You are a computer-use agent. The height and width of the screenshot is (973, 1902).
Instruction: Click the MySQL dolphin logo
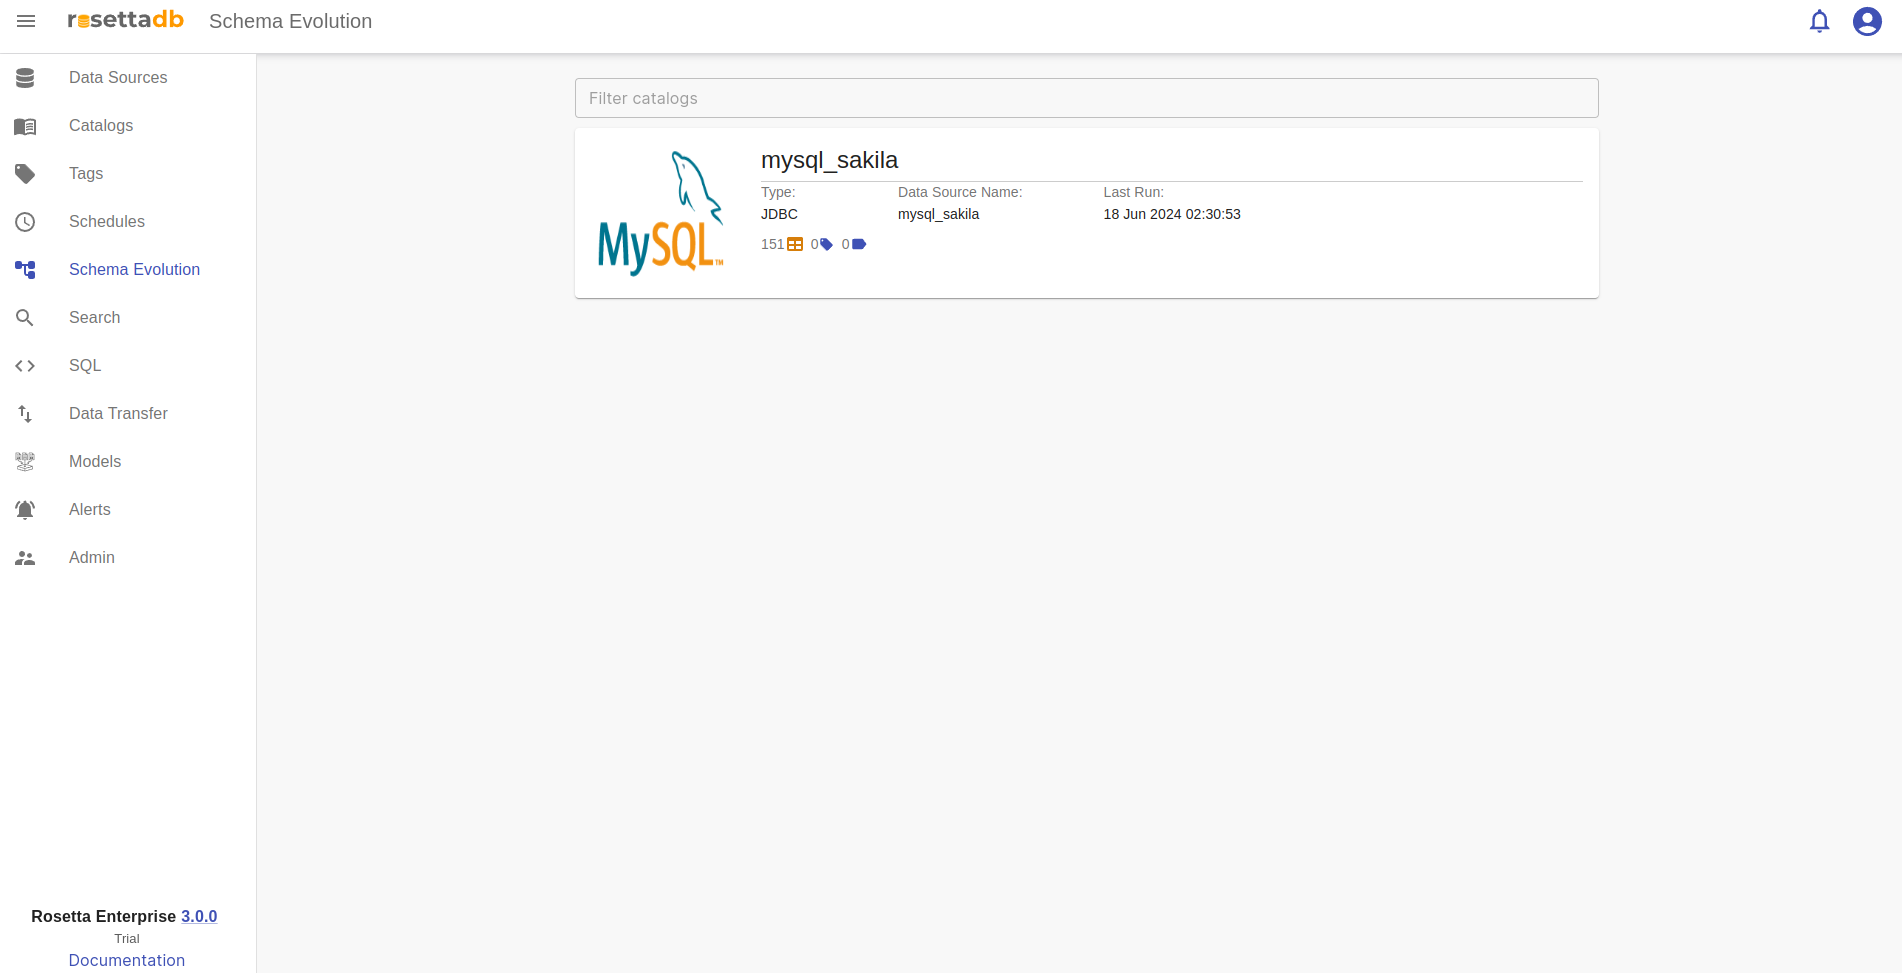pyautogui.click(x=660, y=213)
